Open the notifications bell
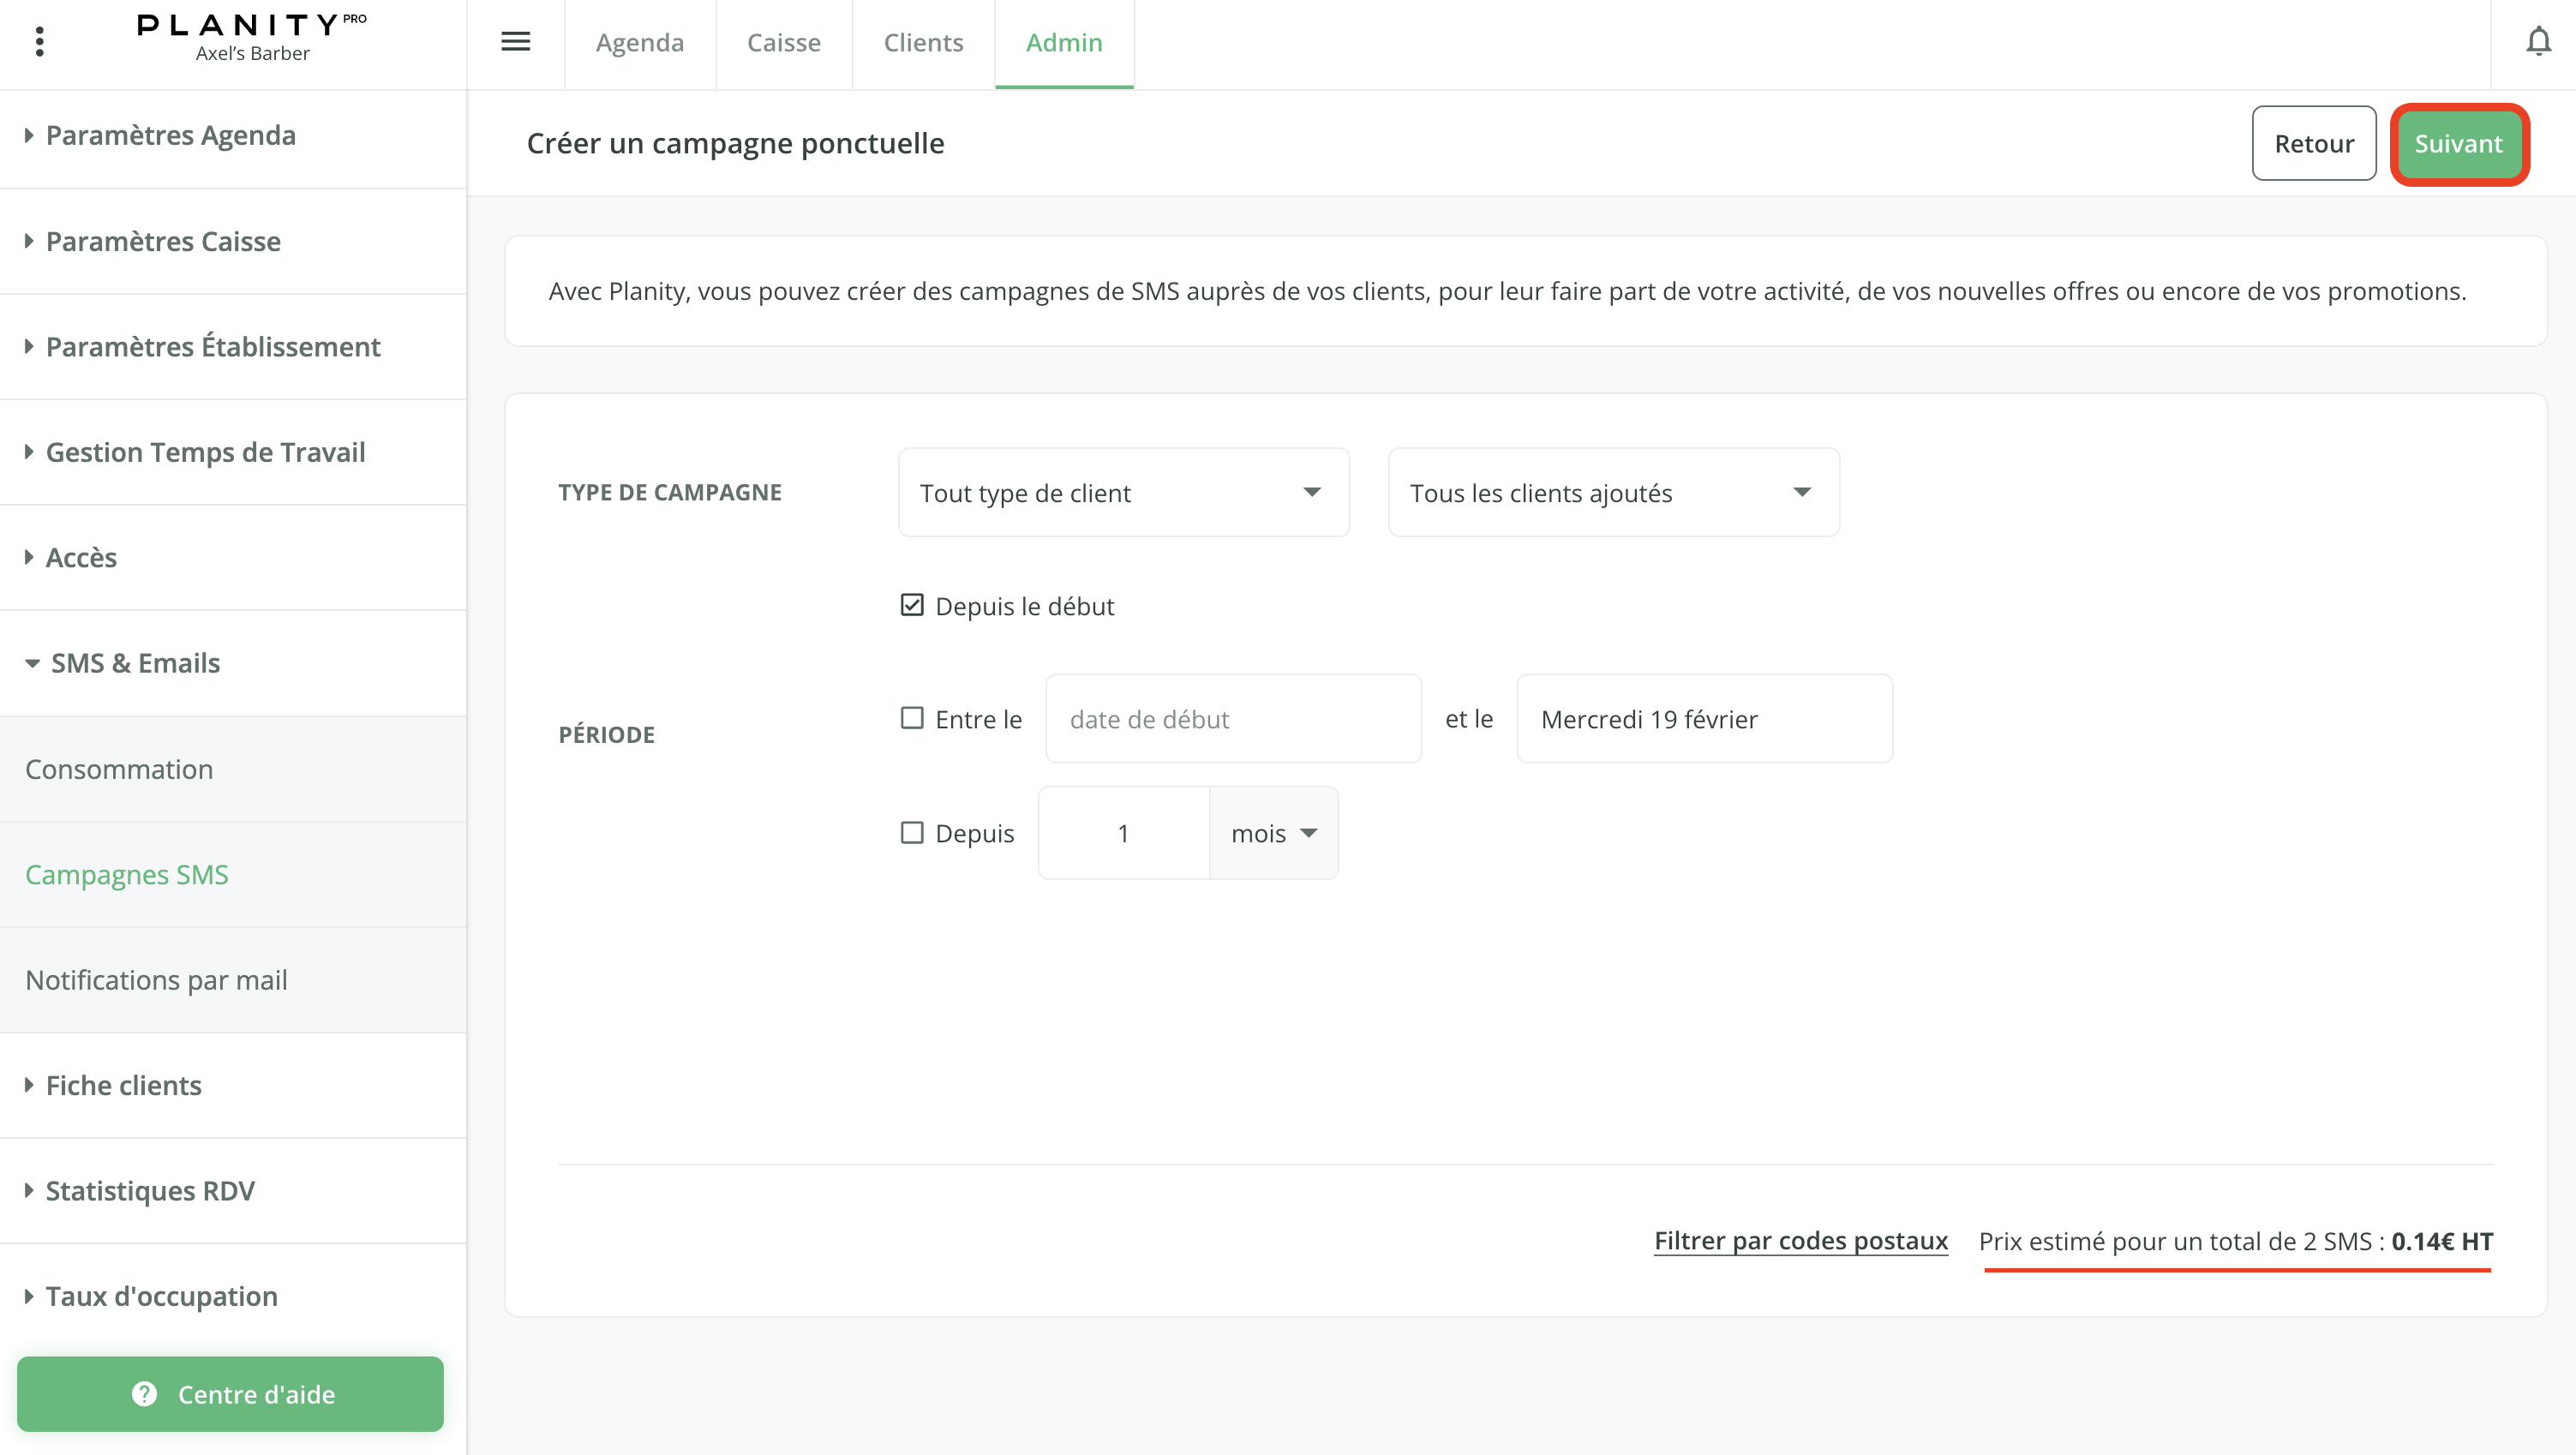This screenshot has width=2576, height=1455. click(2538, 42)
